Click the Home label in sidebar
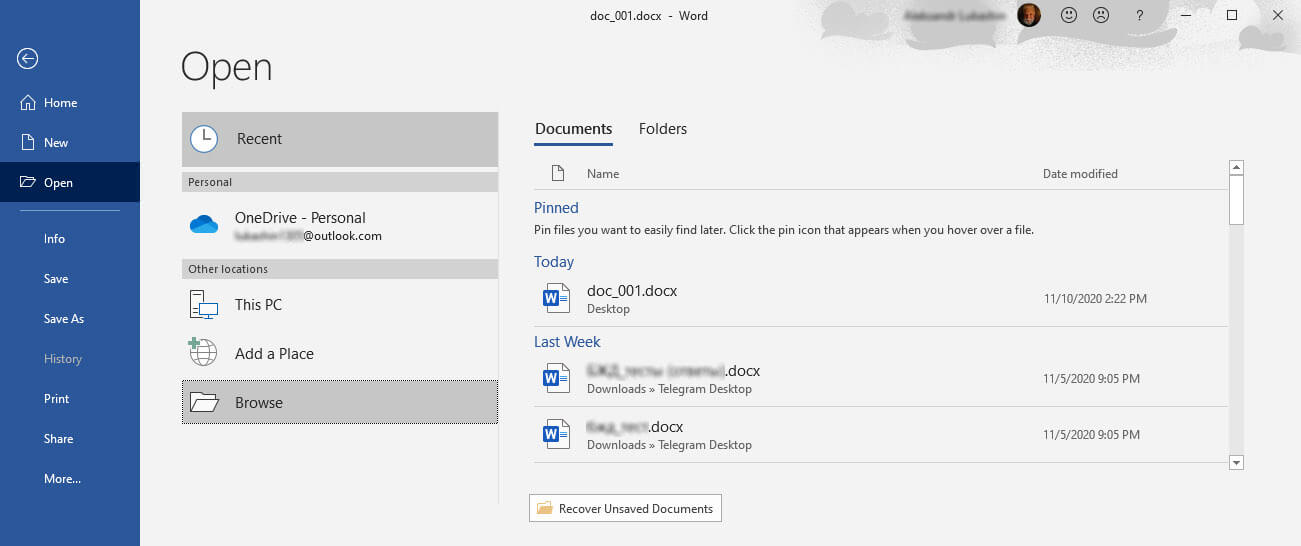Viewport: 1301px width, 546px height. coord(60,102)
